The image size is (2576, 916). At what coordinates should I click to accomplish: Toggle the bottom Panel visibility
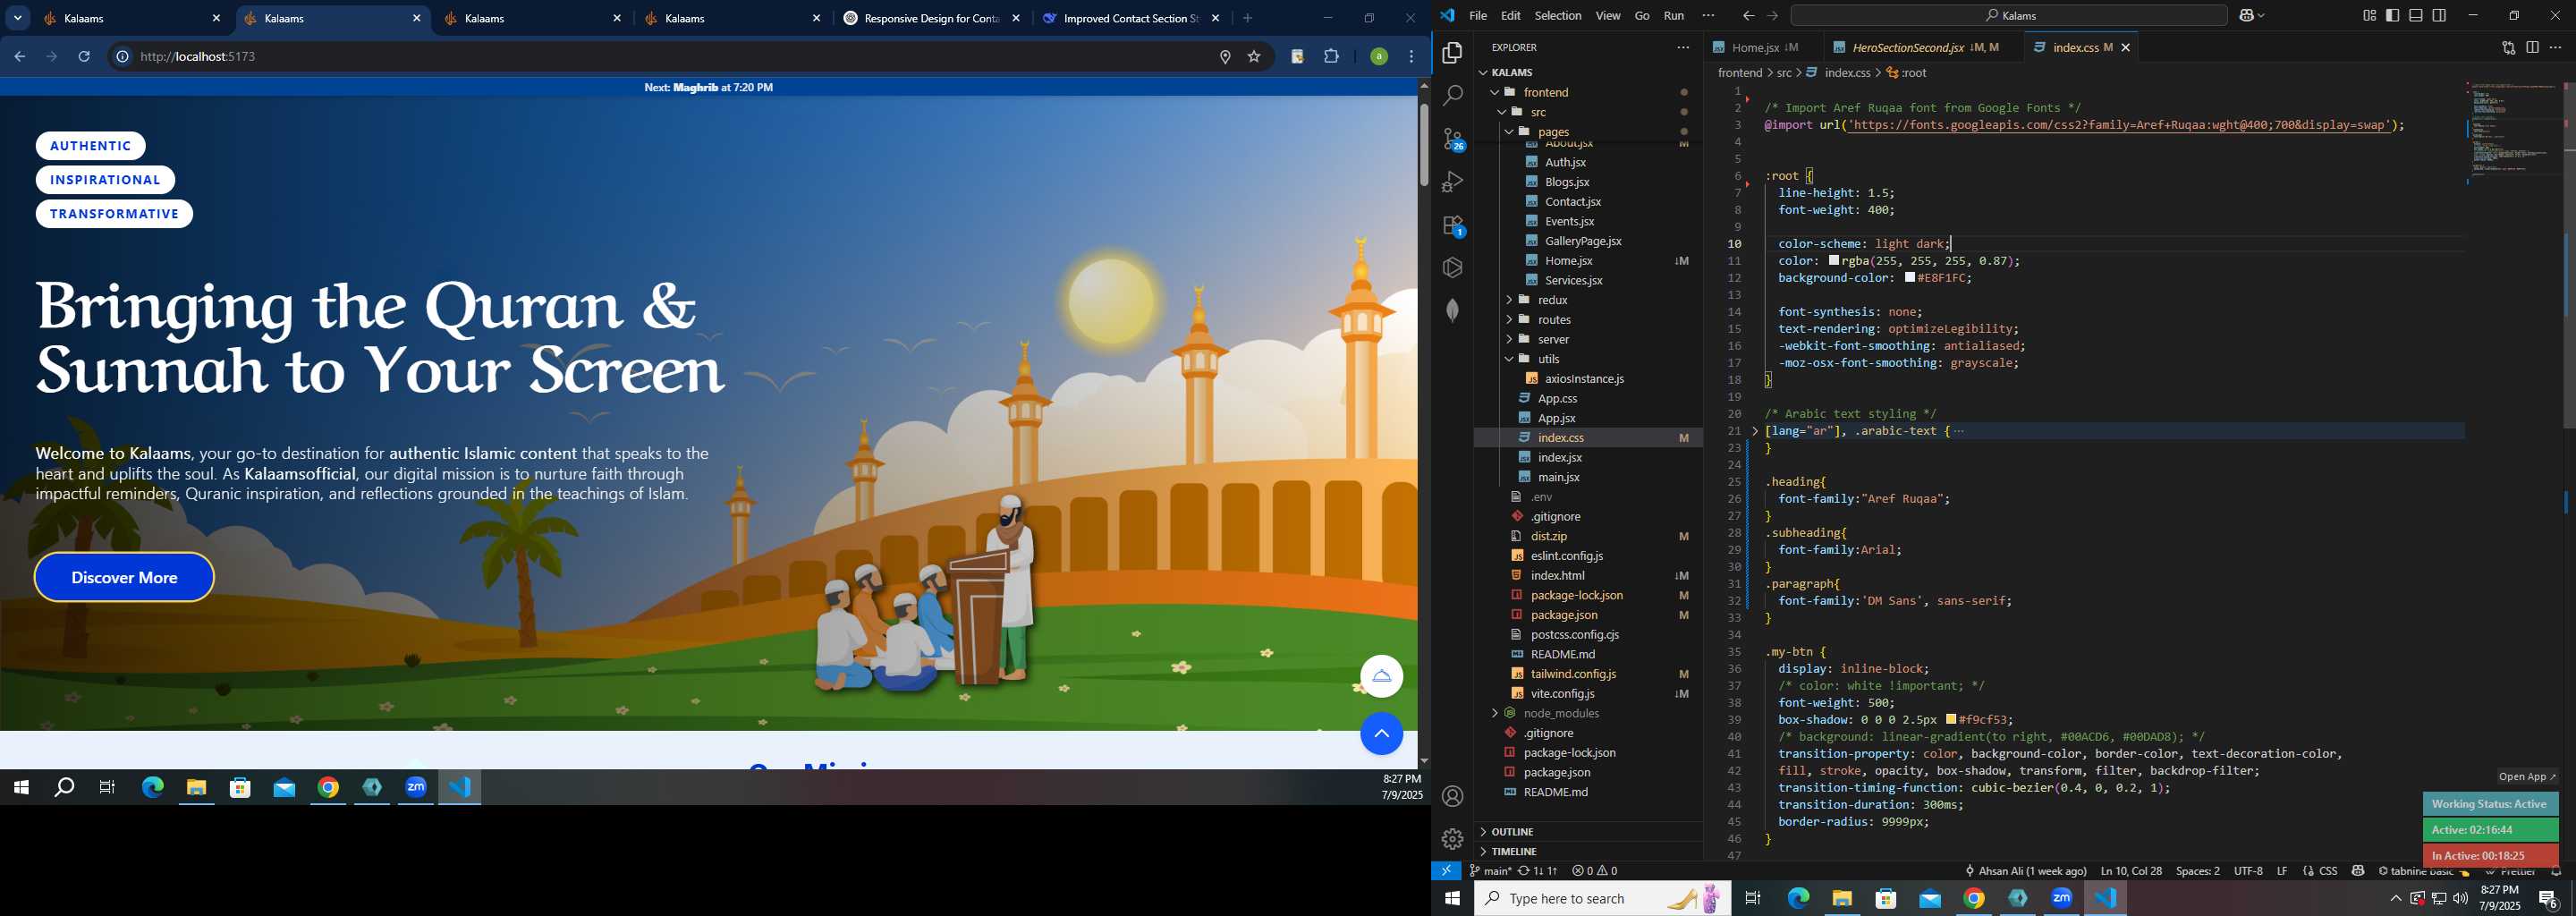2416,15
